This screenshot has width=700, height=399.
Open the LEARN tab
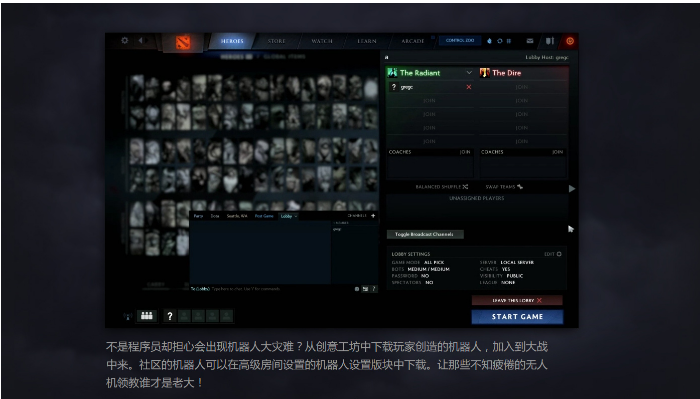point(367,41)
